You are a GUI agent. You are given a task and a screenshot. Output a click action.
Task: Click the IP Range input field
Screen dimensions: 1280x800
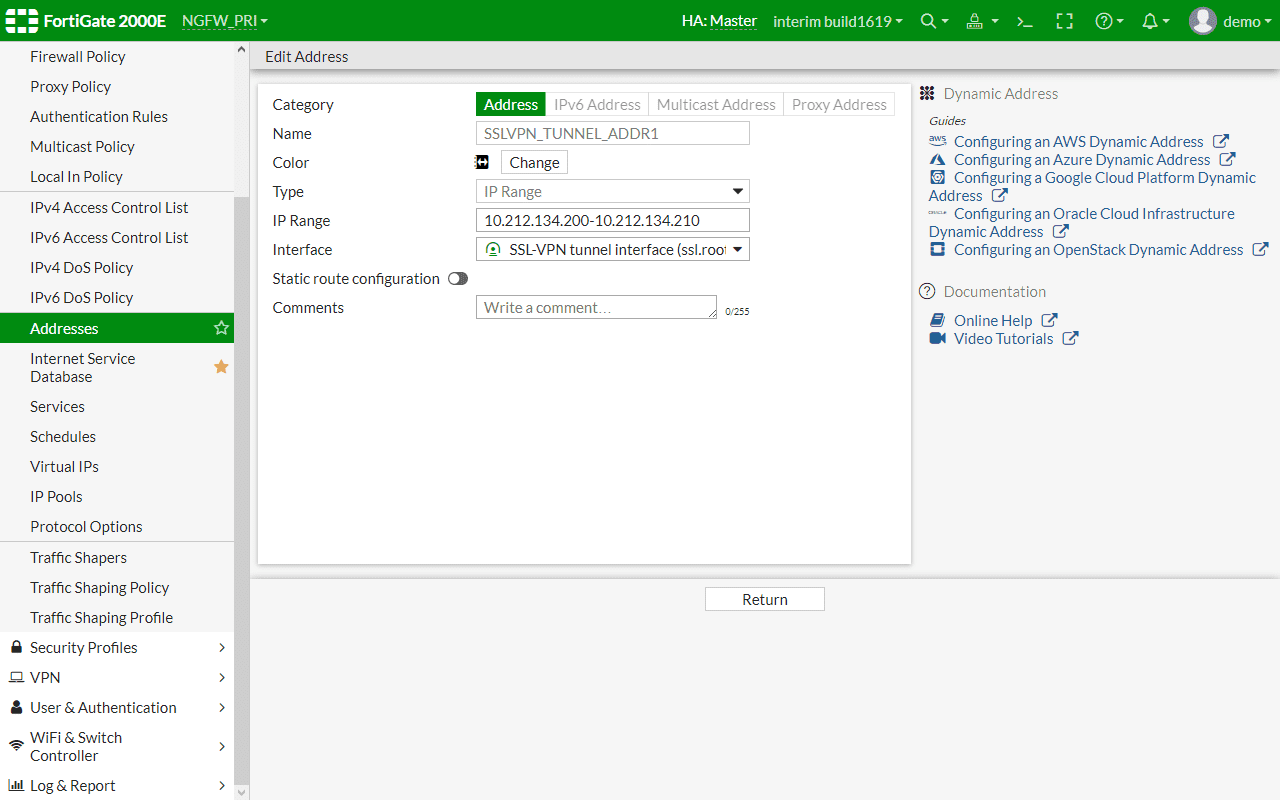[612, 220]
